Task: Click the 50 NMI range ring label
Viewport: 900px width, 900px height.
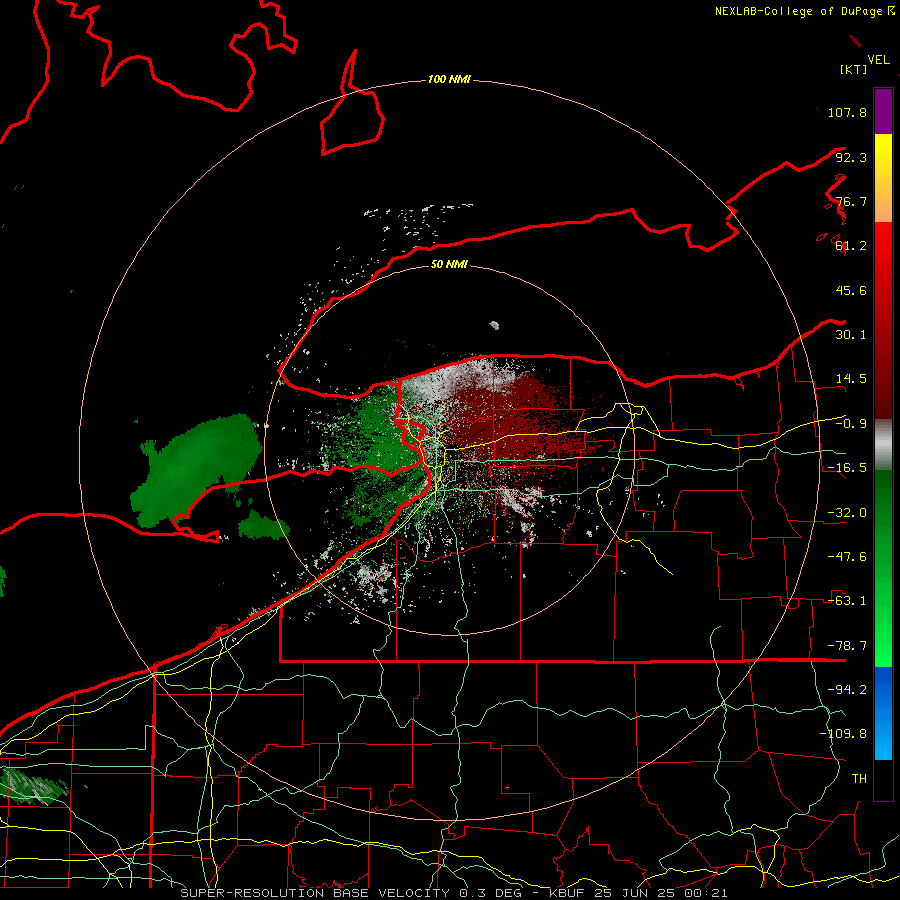Action: pos(449,264)
